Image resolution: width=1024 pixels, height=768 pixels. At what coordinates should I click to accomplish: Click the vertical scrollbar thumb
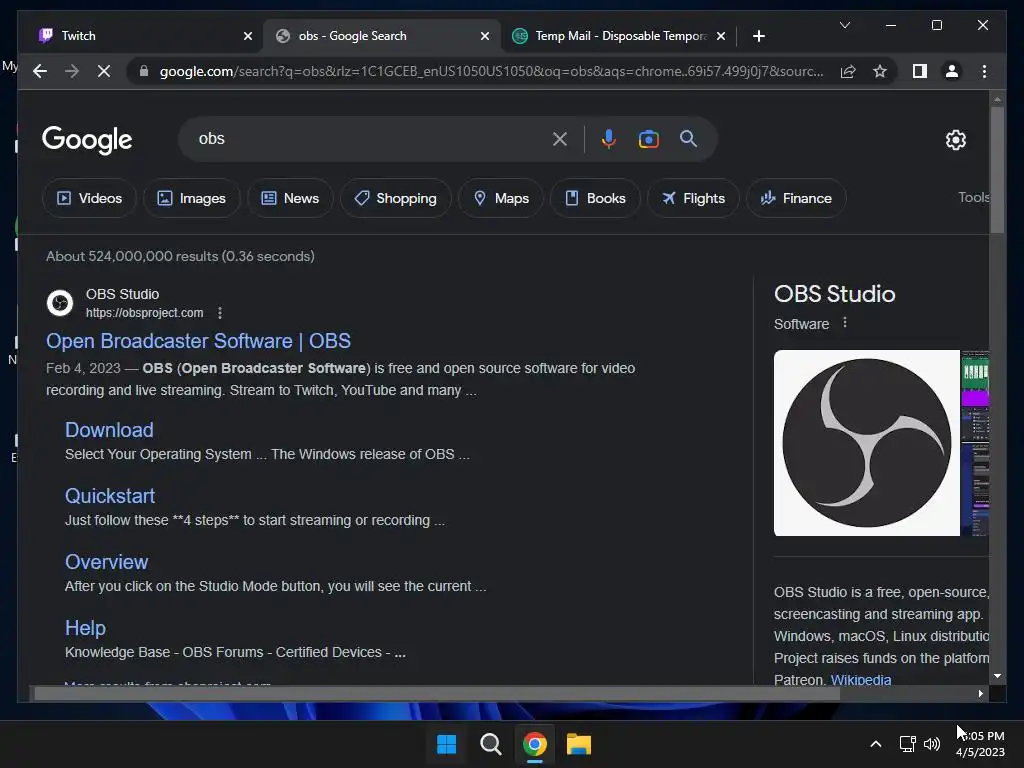pyautogui.click(x=997, y=170)
